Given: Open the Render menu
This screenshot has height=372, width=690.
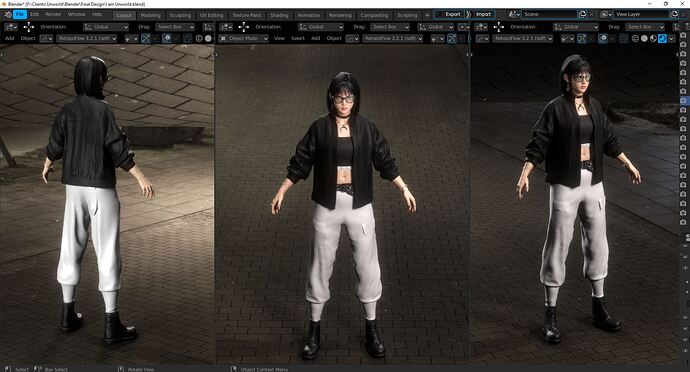Looking at the screenshot, I should (54, 15).
